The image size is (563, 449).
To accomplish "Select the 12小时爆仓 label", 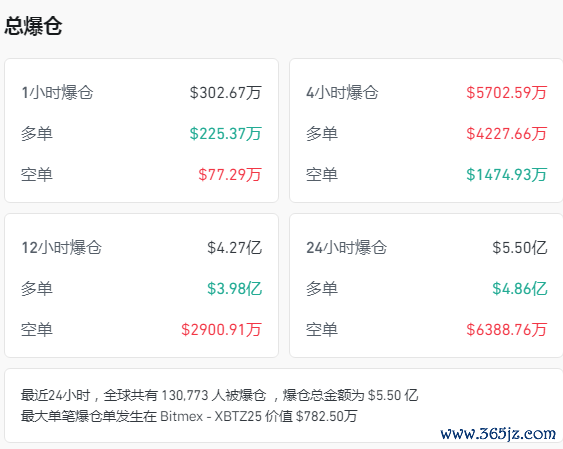I will 62,248.
